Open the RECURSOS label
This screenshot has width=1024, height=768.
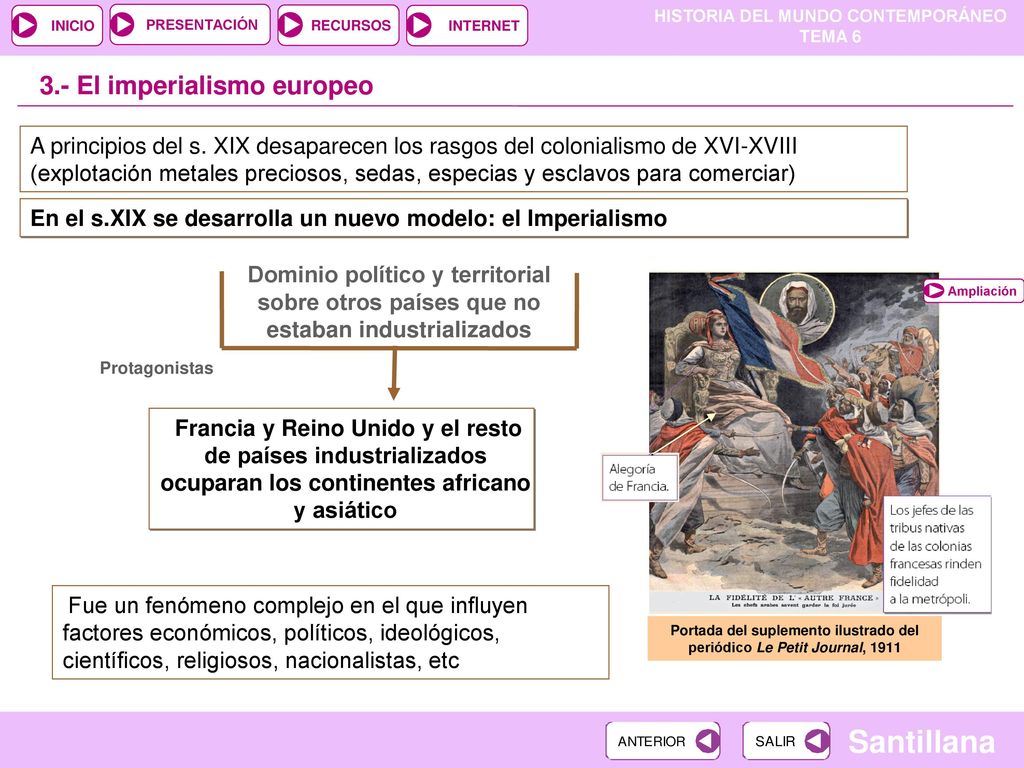coord(351,25)
